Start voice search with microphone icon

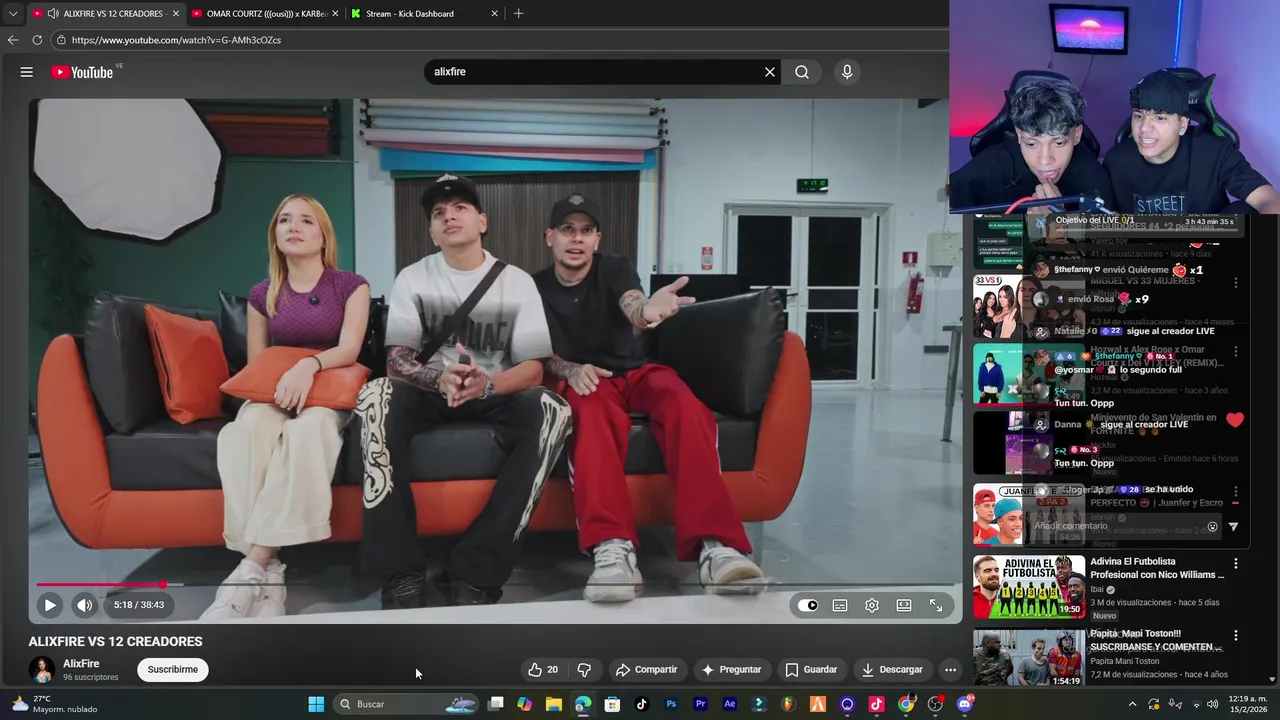tap(847, 72)
